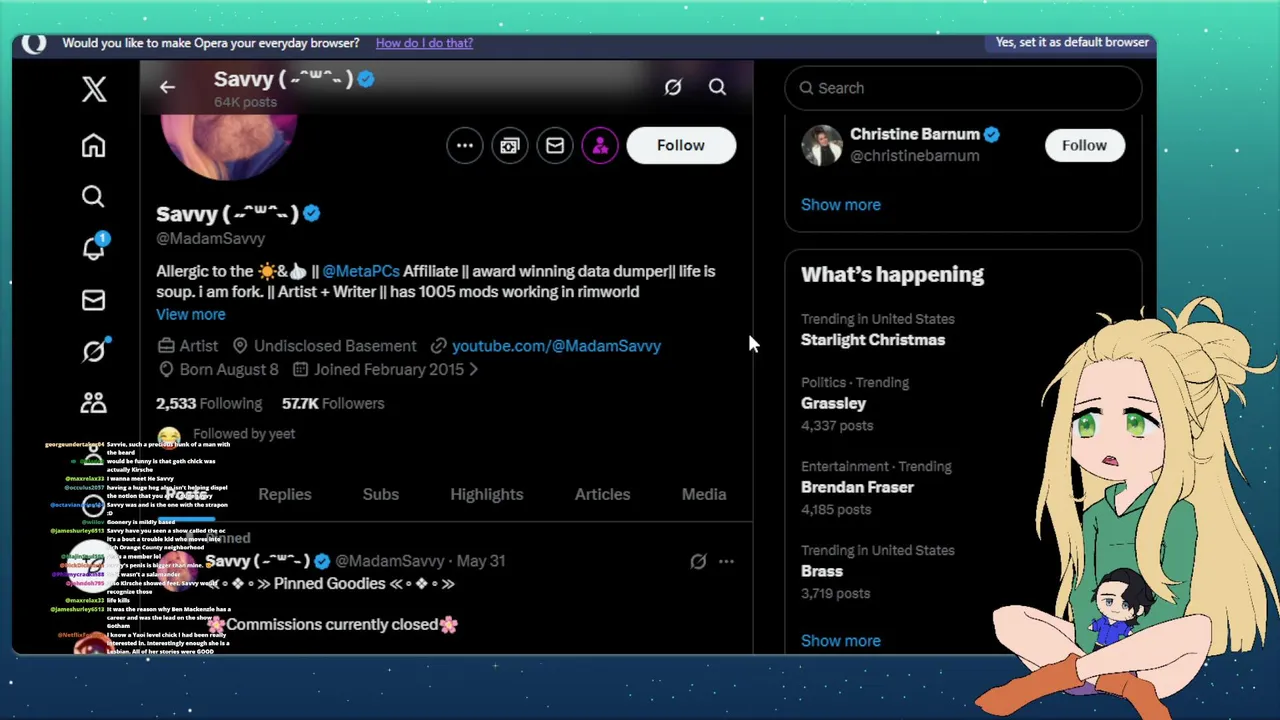Switch to the Subs tab

pyautogui.click(x=381, y=494)
